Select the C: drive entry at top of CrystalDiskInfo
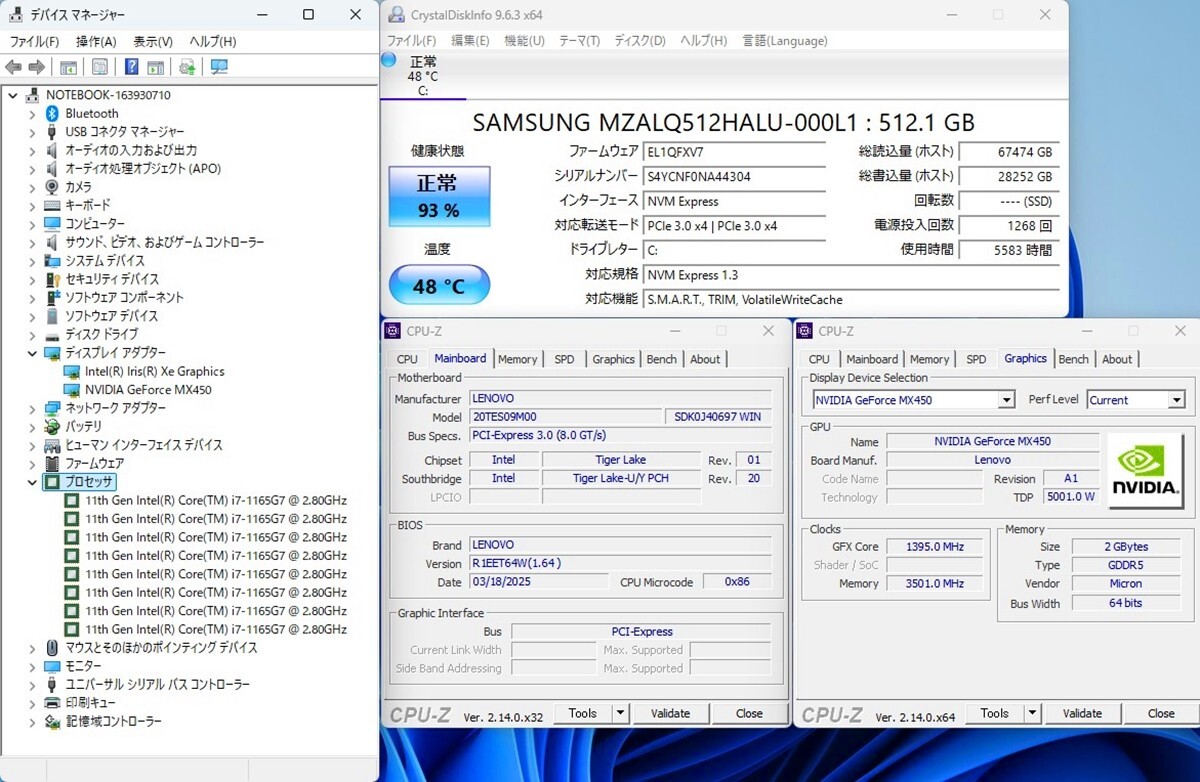This screenshot has height=782, width=1200. click(423, 76)
